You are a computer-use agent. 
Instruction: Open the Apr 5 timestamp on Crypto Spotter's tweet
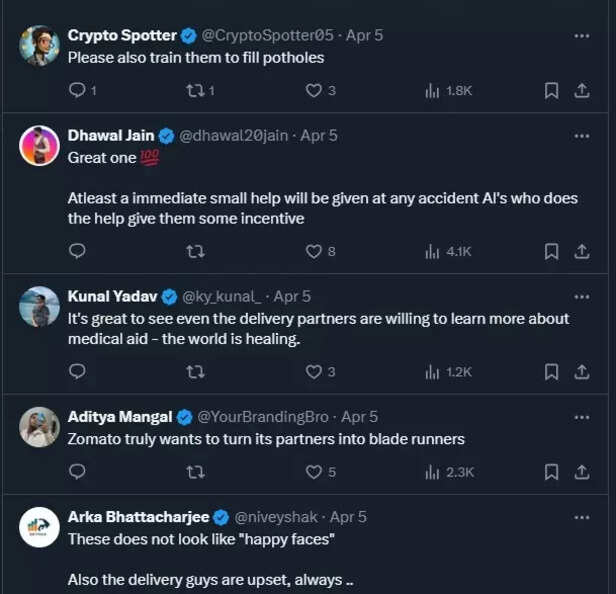point(363,35)
